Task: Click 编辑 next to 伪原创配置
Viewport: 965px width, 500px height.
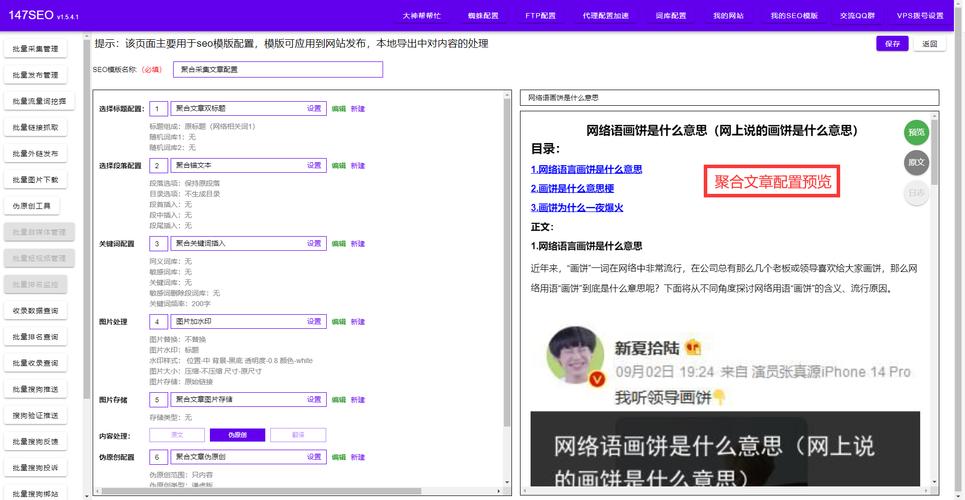Action: 338,458
